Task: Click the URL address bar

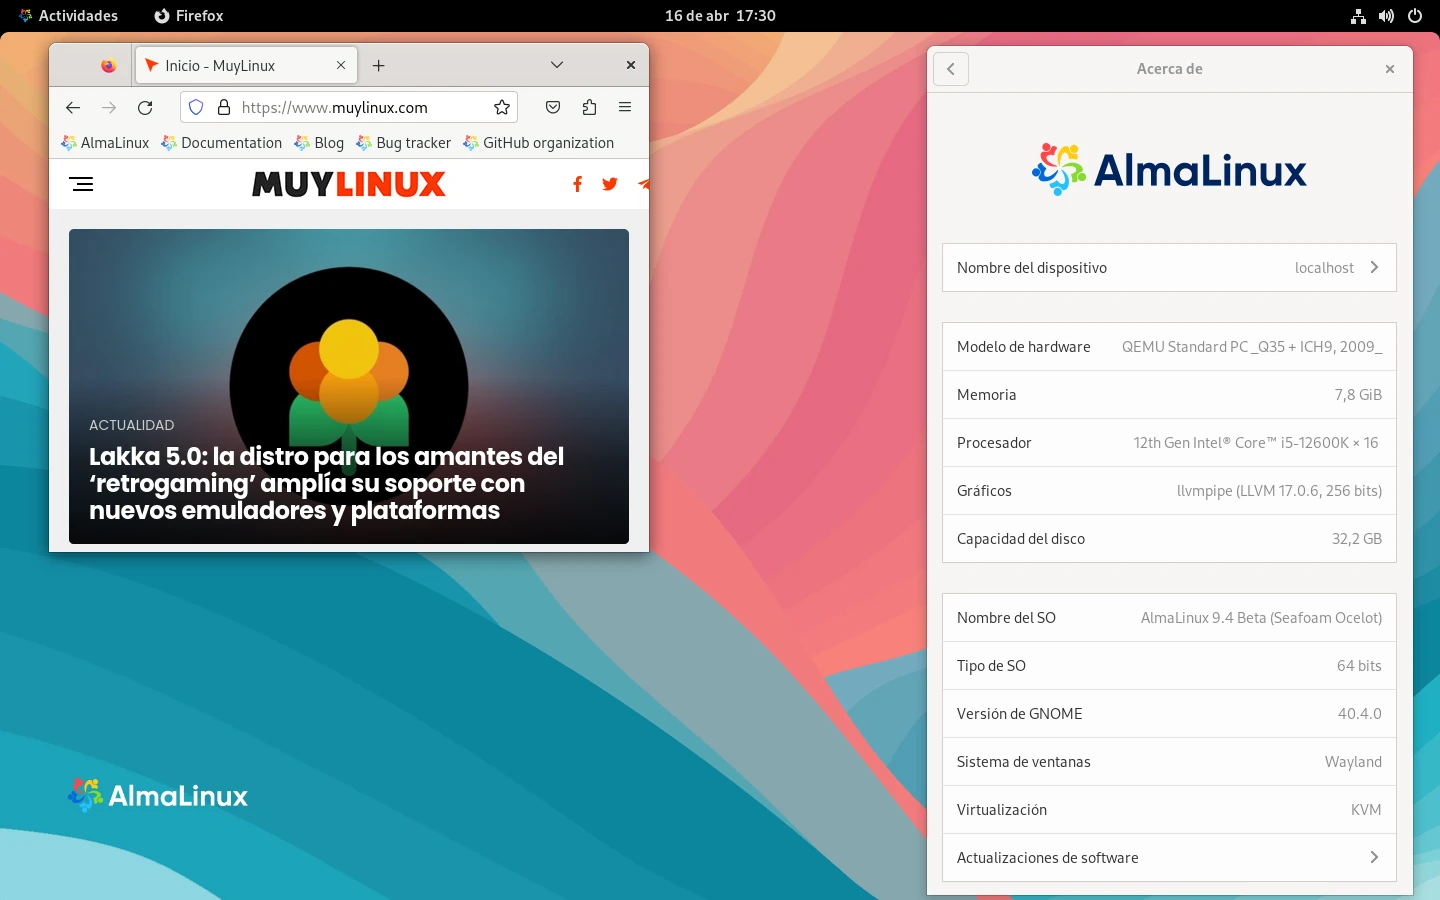Action: [349, 107]
